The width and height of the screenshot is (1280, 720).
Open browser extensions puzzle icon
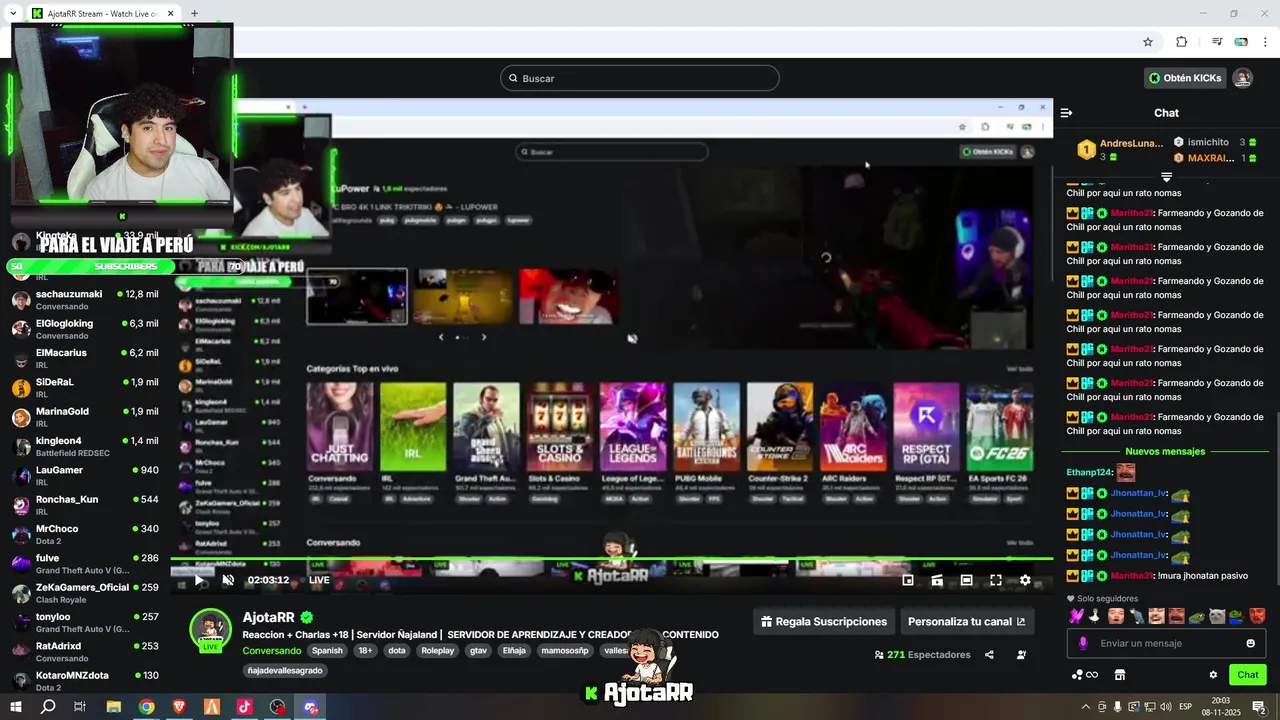pos(1181,42)
